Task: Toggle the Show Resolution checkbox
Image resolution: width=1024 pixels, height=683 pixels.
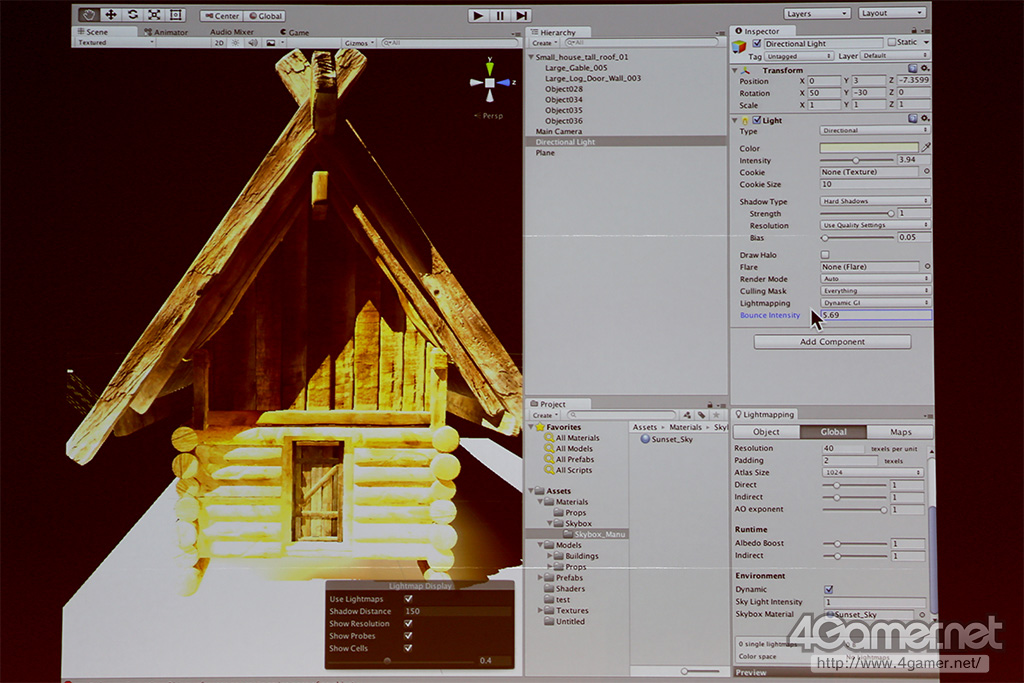Action: tap(408, 624)
